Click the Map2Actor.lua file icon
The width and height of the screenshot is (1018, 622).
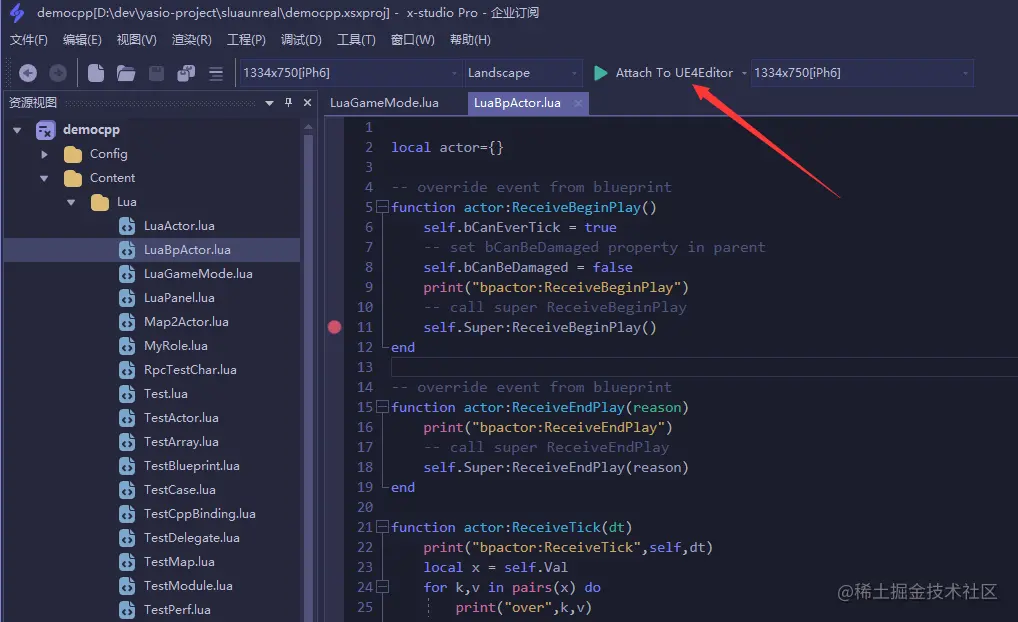[127, 322]
